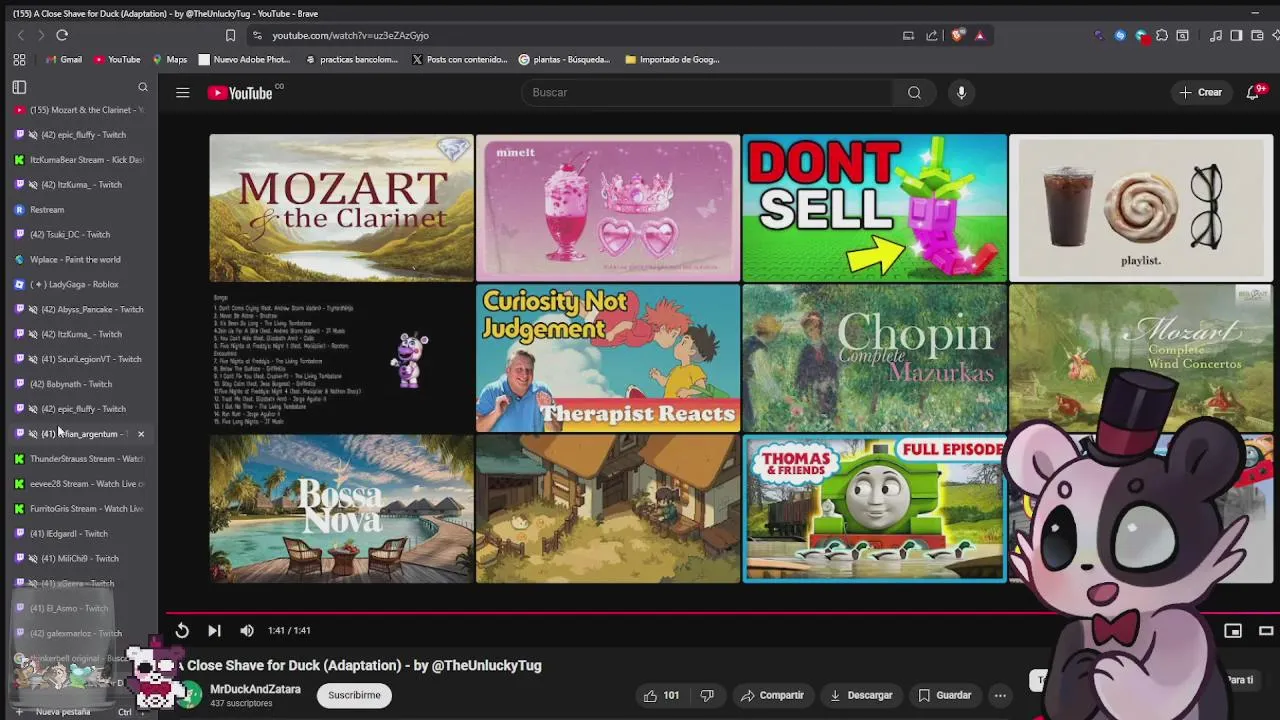Switch to Wplace - Paint the world tab
The height and width of the screenshot is (720, 1280).
[79, 260]
